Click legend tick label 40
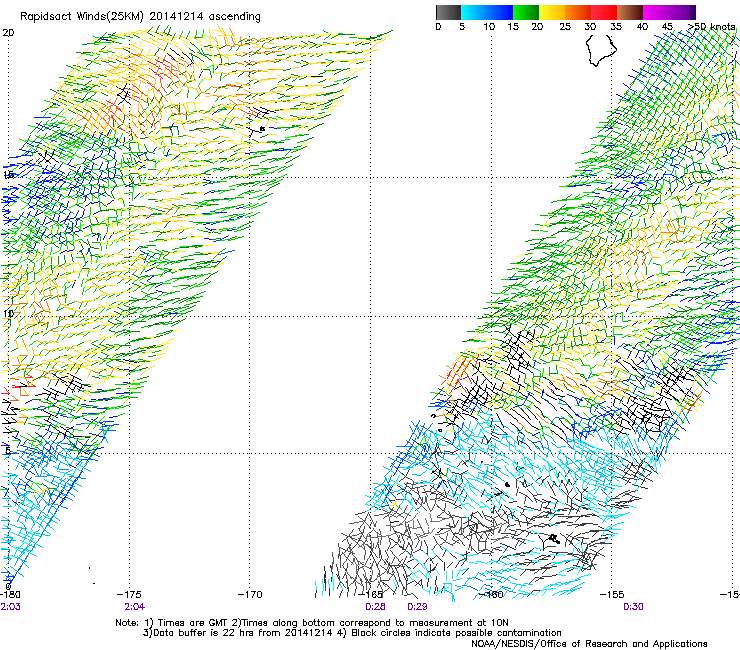 coord(642,27)
